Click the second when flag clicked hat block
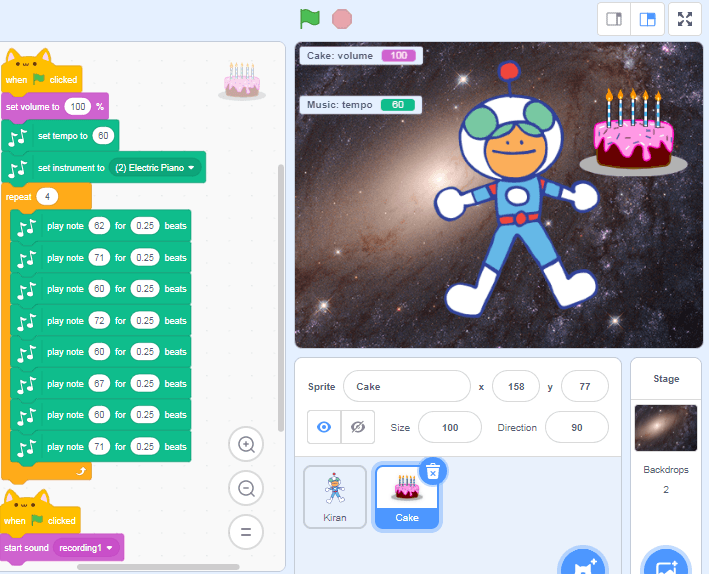 (40, 521)
